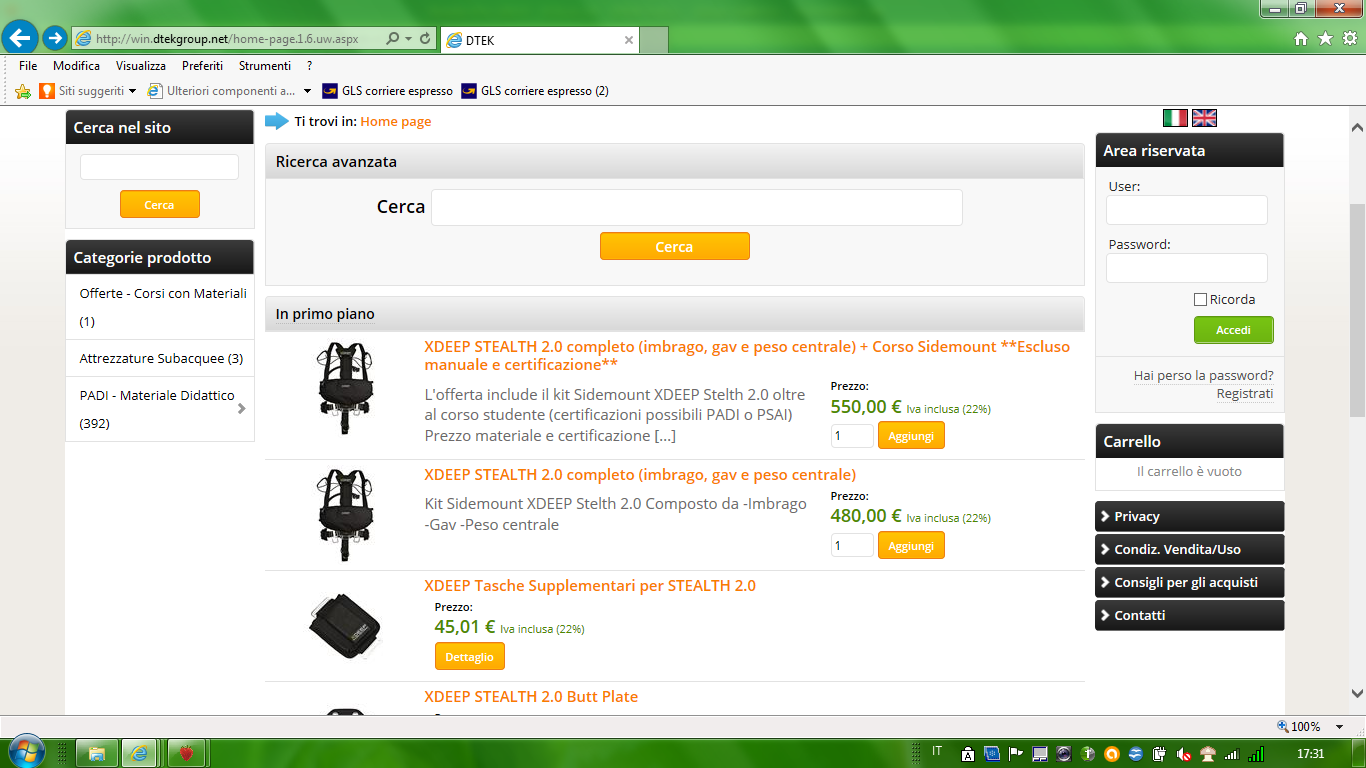Tick the Ricorda checkbox
This screenshot has width=1366, height=768.
pos(1200,300)
